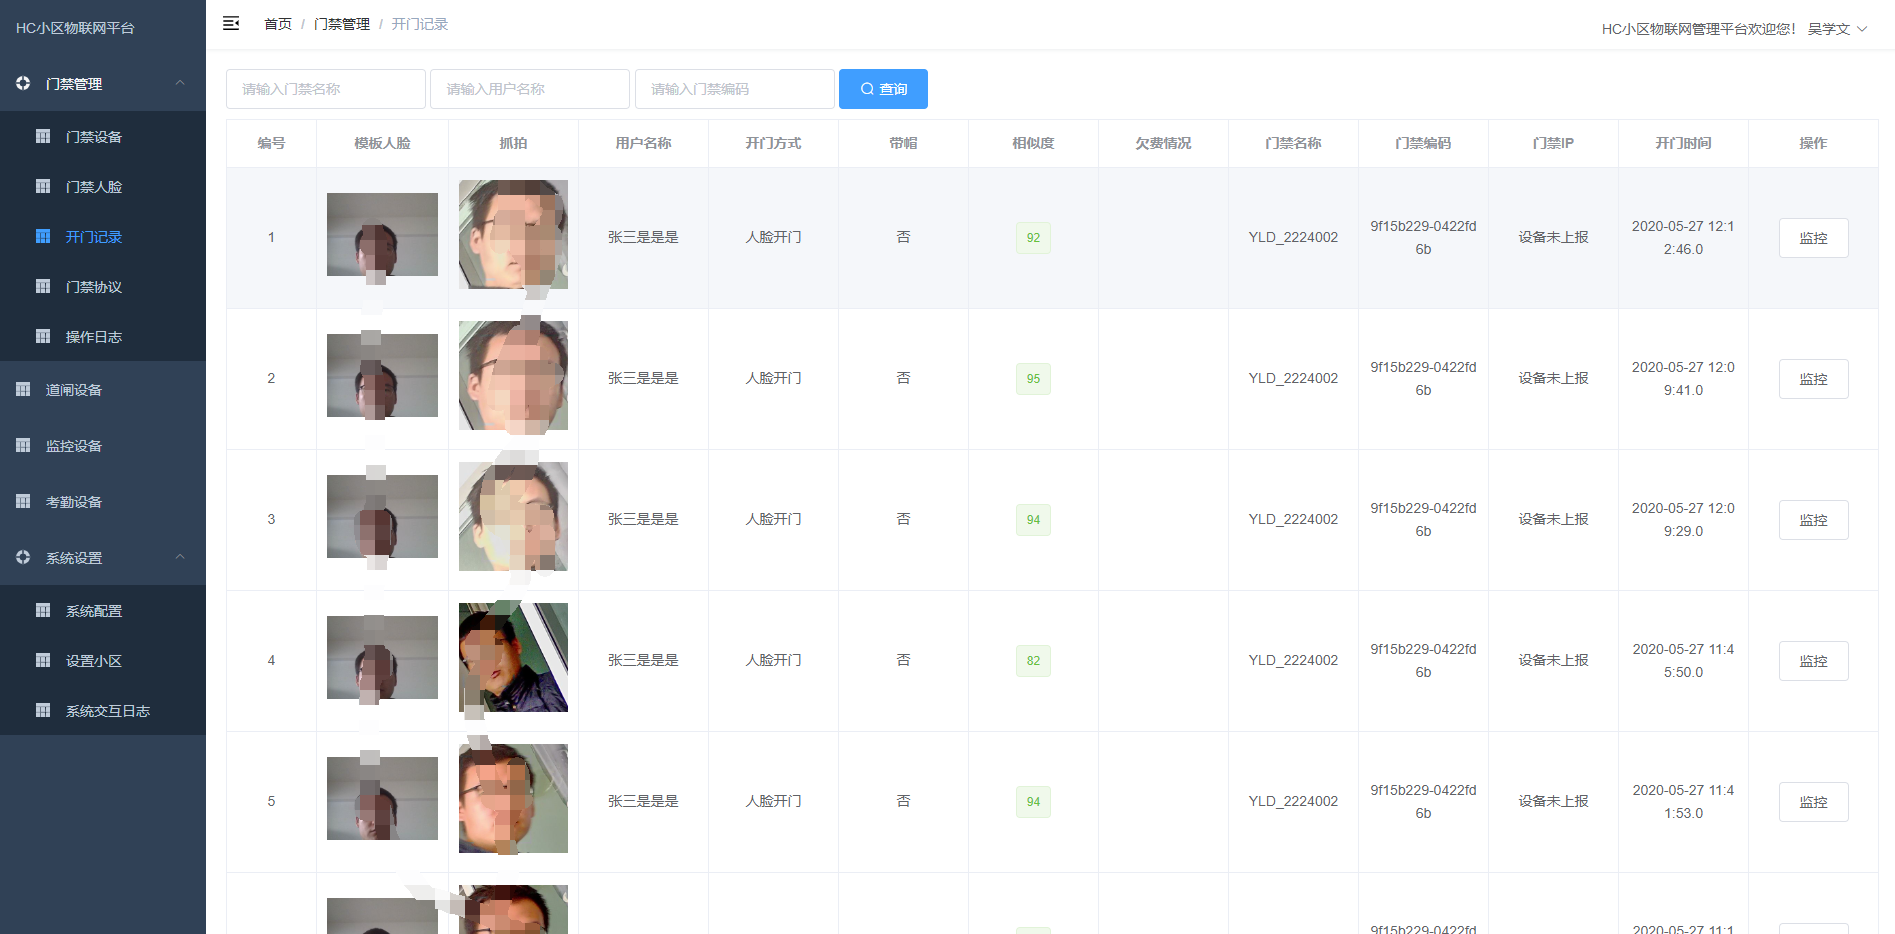This screenshot has height=934, width=1895.
Task: Focus the 请输入门禁名称 input field
Action: point(326,89)
